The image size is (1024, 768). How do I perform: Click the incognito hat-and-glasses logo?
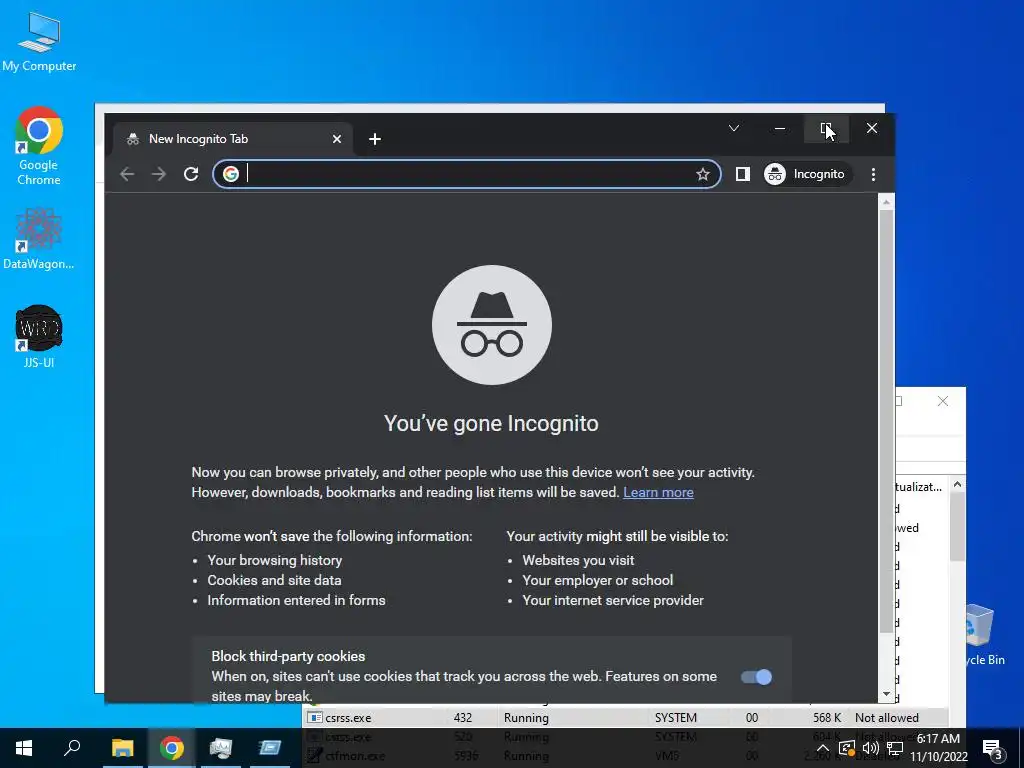(492, 325)
